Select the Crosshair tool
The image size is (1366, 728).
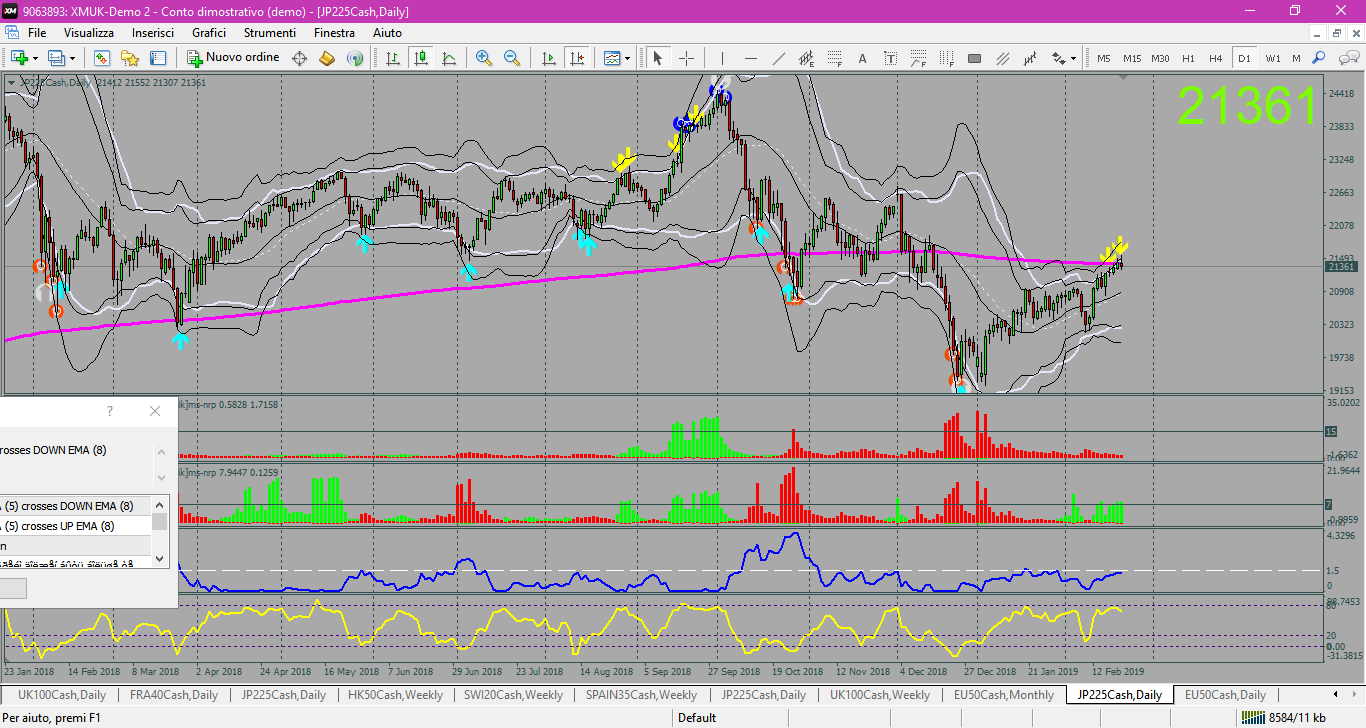[x=686, y=58]
